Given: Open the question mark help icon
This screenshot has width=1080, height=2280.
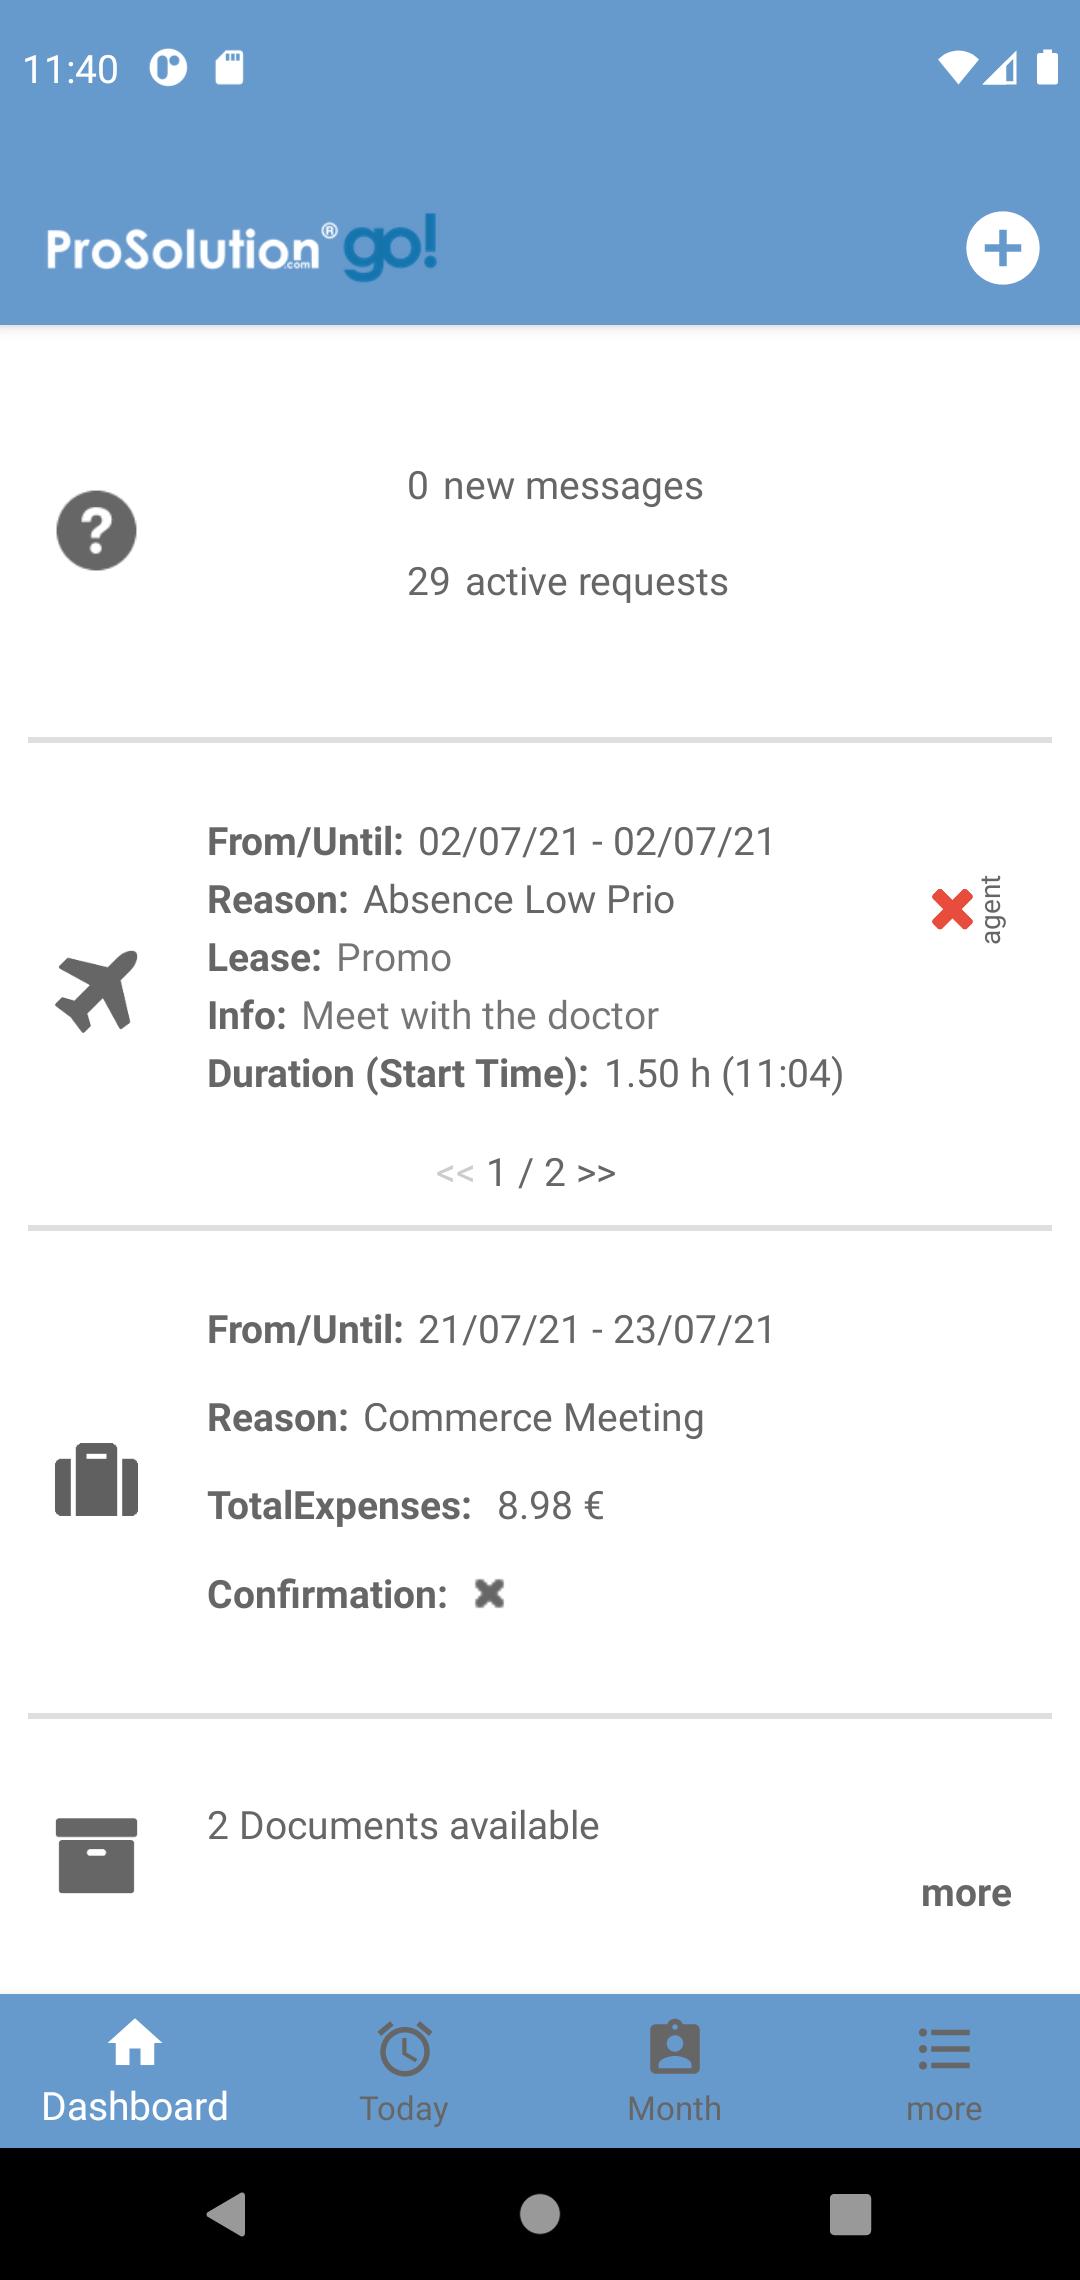Looking at the screenshot, I should tap(96, 530).
